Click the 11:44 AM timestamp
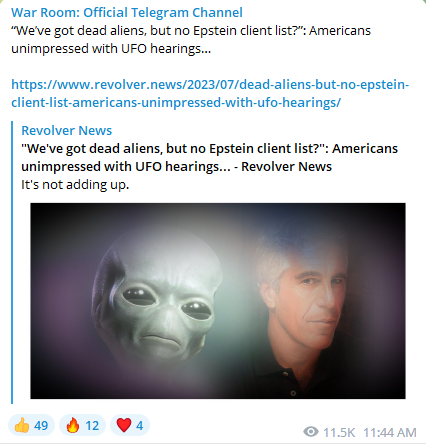The image size is (426, 447). 390,432
